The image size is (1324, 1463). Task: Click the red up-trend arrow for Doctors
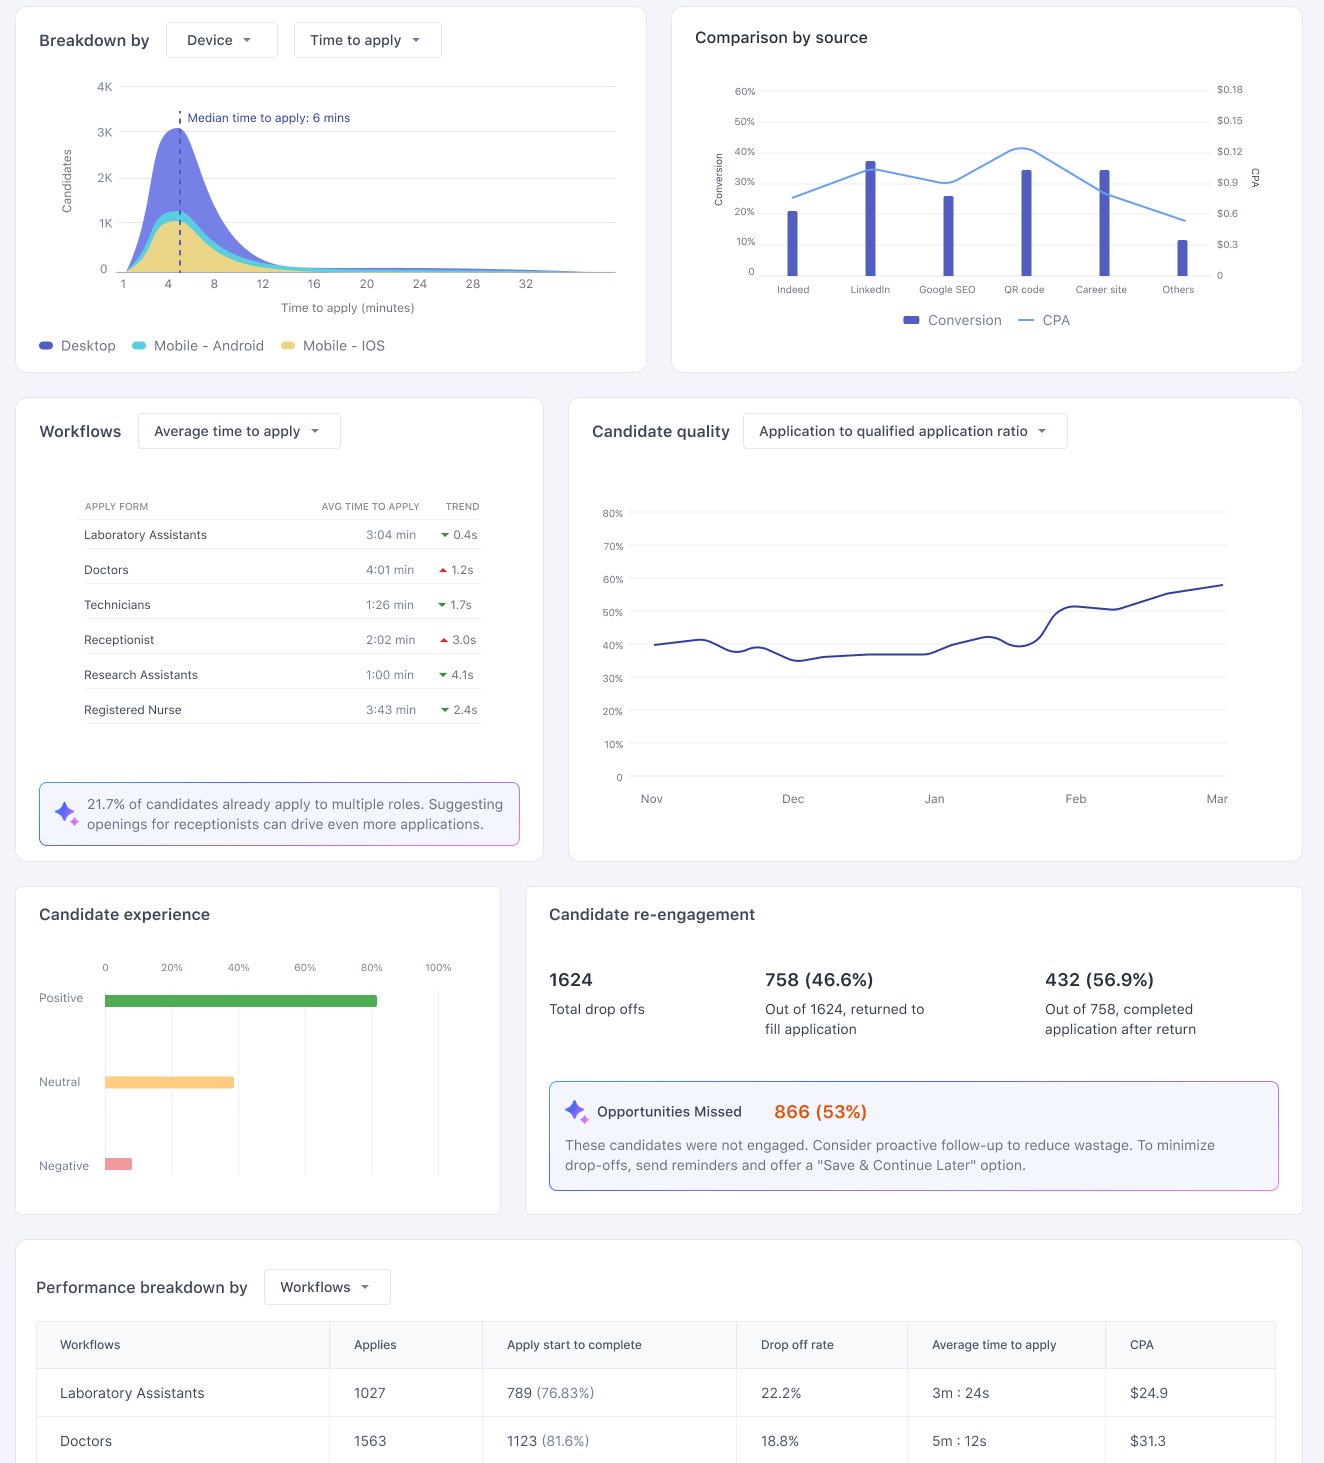[443, 570]
